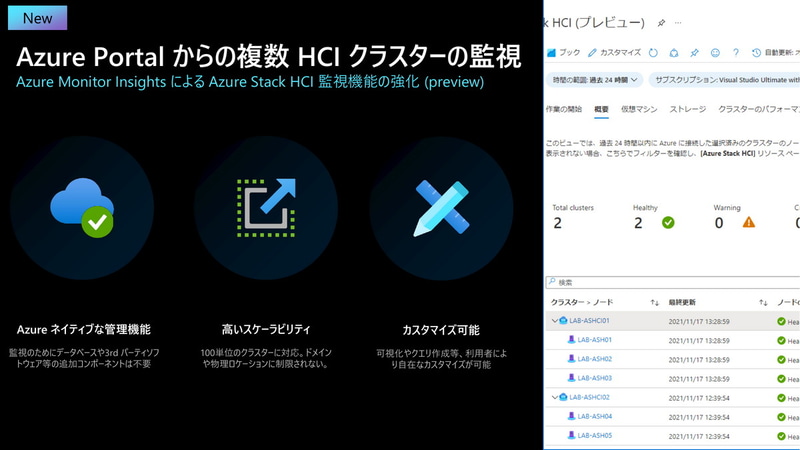Viewport: 800px width, 450px height.
Task: Open the LAB-ASHCI02 cluster link
Action: 589,397
